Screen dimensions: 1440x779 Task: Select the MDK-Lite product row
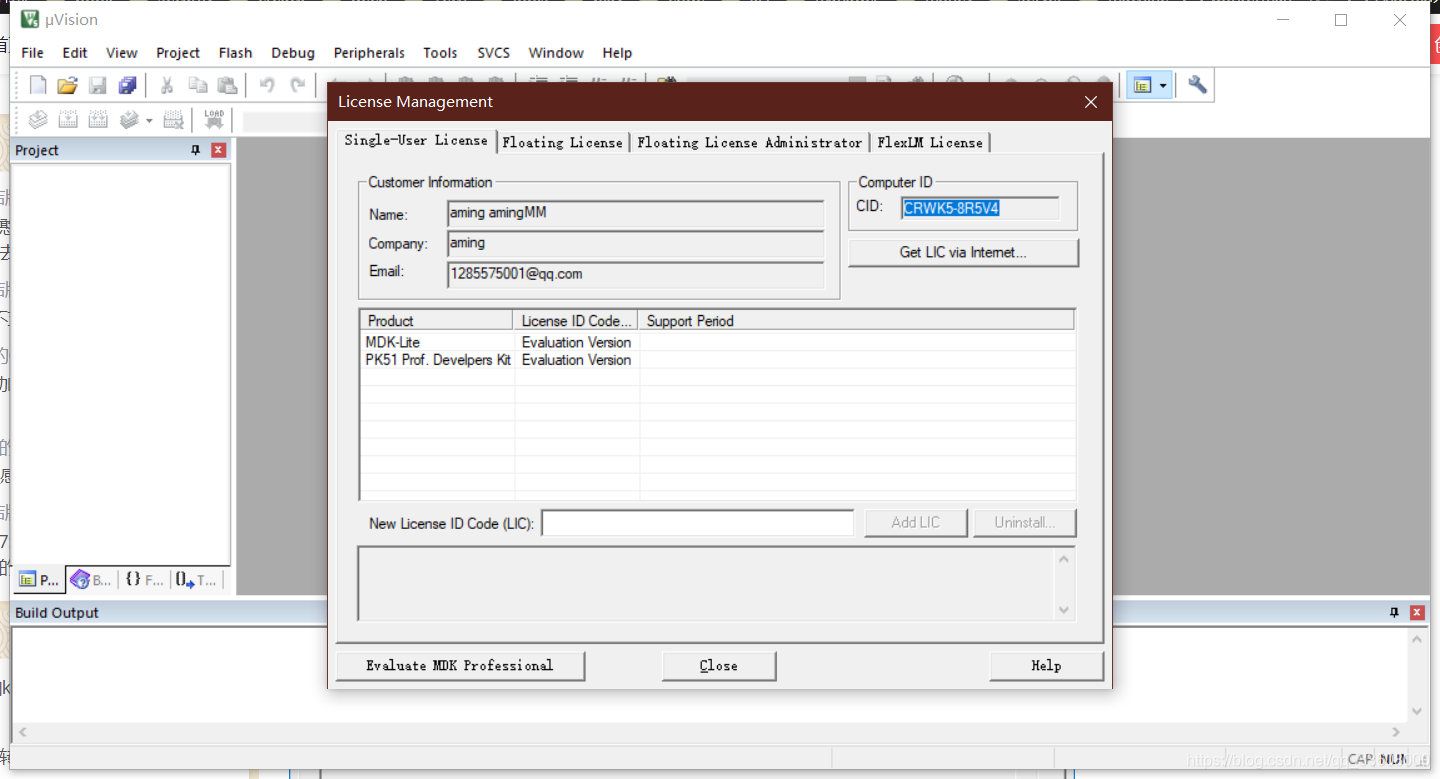point(717,342)
